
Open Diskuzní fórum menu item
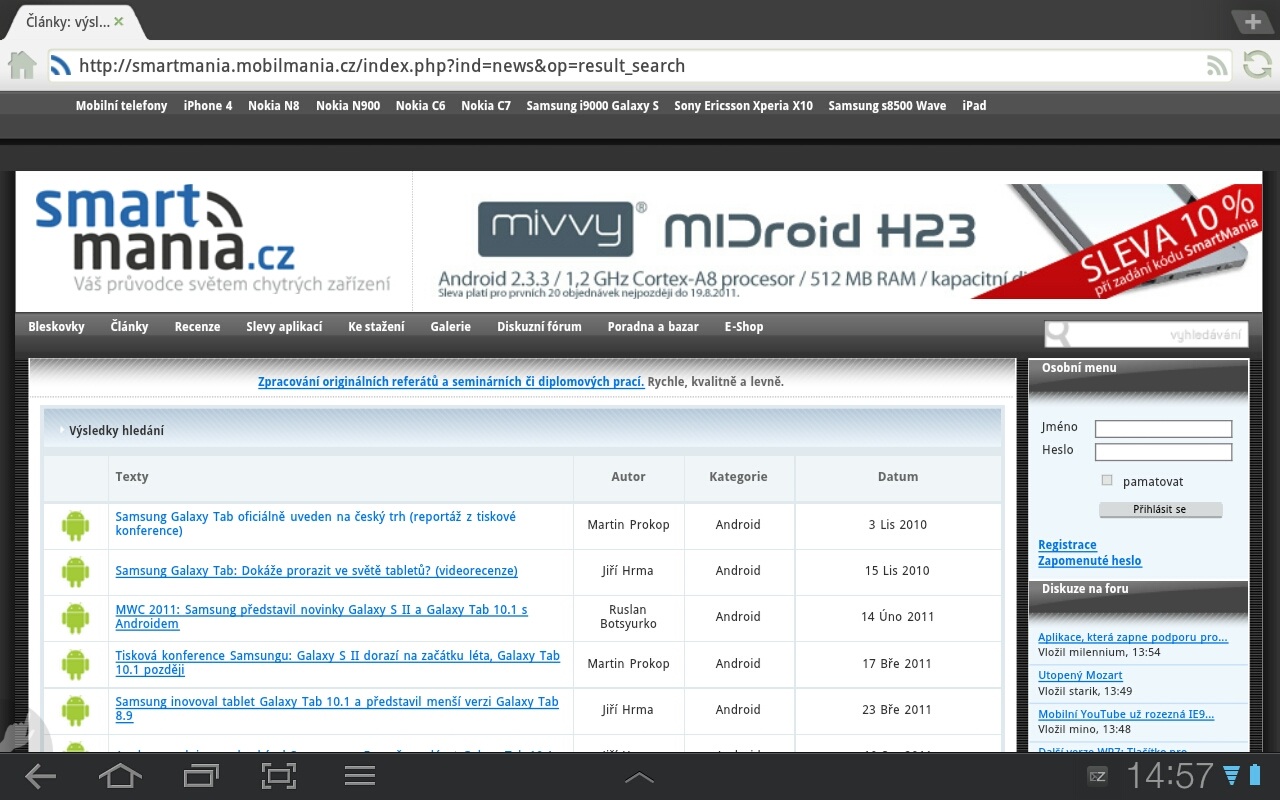coord(539,327)
